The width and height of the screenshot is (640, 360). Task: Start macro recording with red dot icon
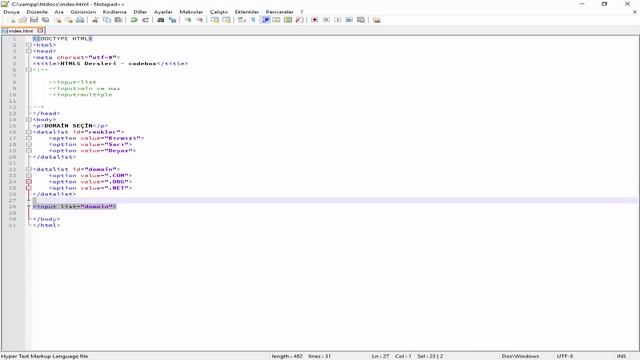314,20
